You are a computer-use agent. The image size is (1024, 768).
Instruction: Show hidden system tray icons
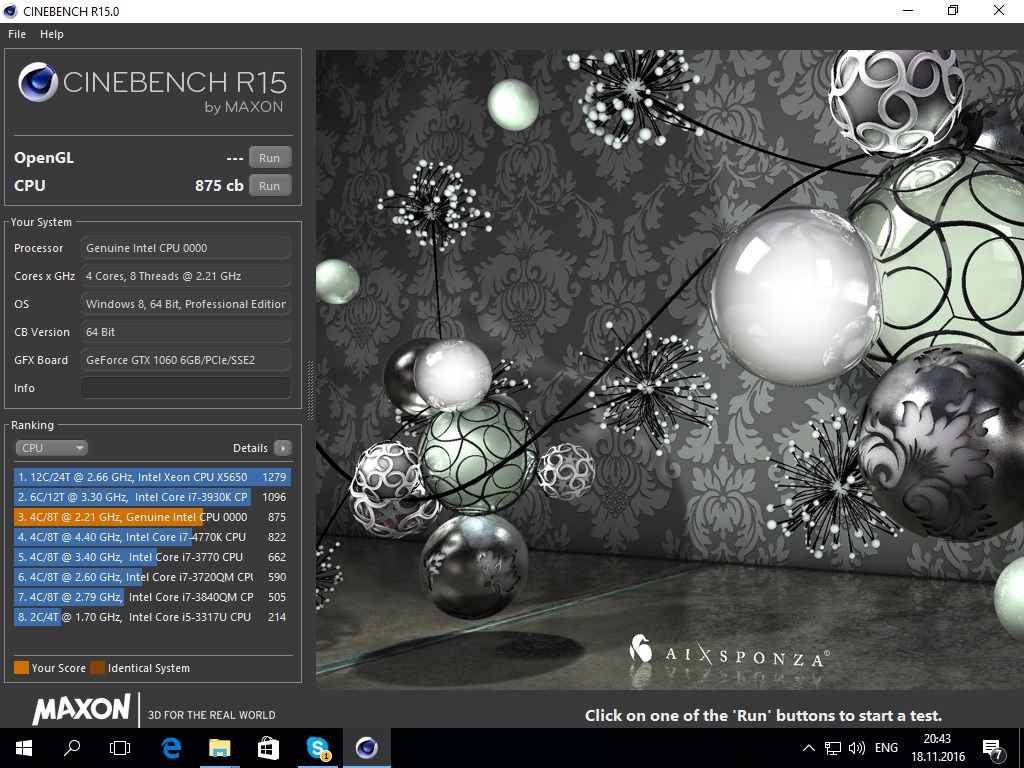point(808,748)
